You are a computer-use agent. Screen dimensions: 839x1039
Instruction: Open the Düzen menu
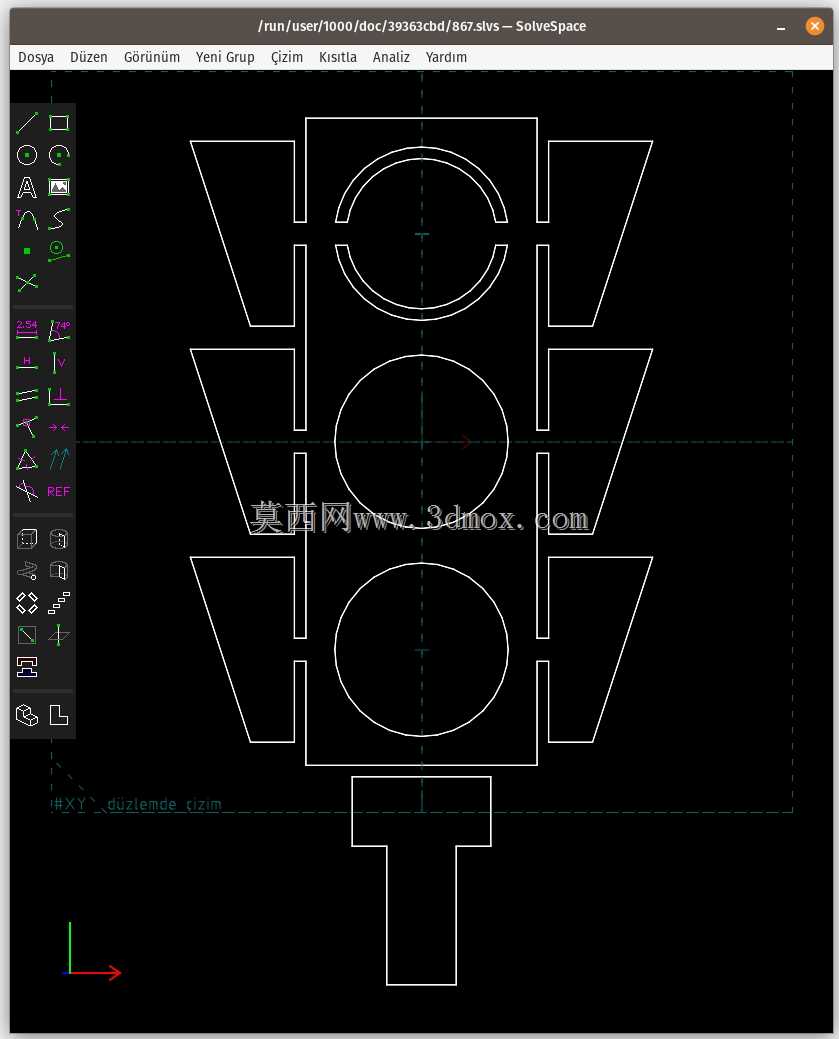tap(89, 57)
